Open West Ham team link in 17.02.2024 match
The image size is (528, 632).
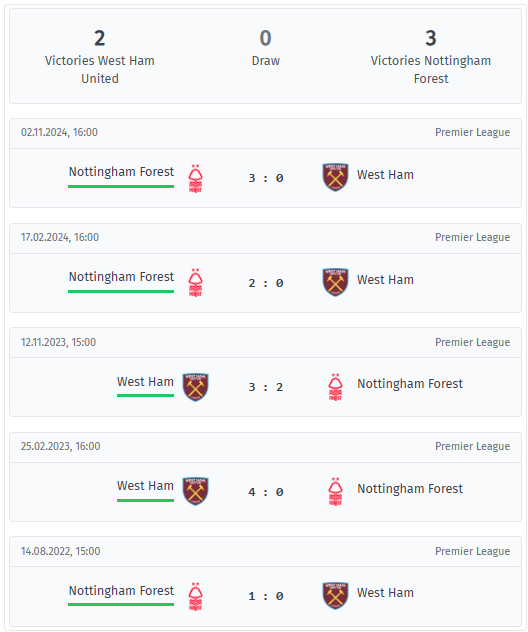pos(385,280)
